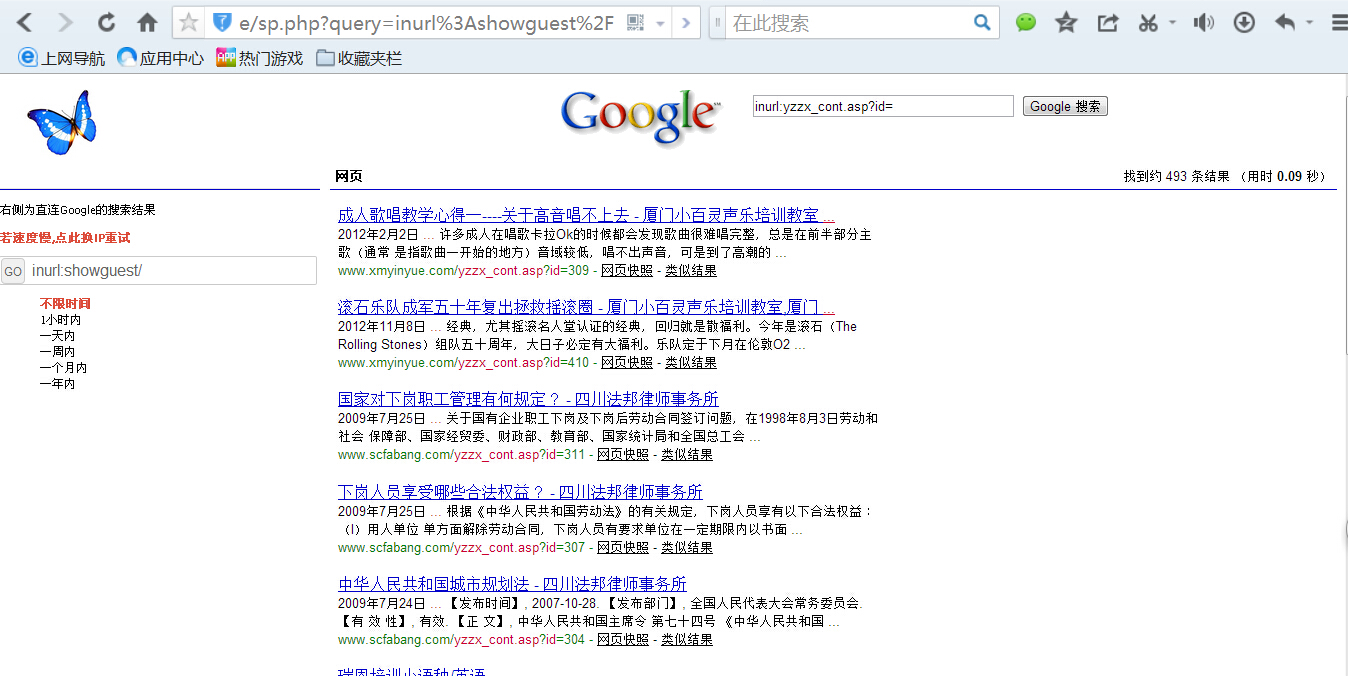Focus the sidebar field with inurl:showguest/
Image resolution: width=1348 pixels, height=676 pixels.
point(171,271)
